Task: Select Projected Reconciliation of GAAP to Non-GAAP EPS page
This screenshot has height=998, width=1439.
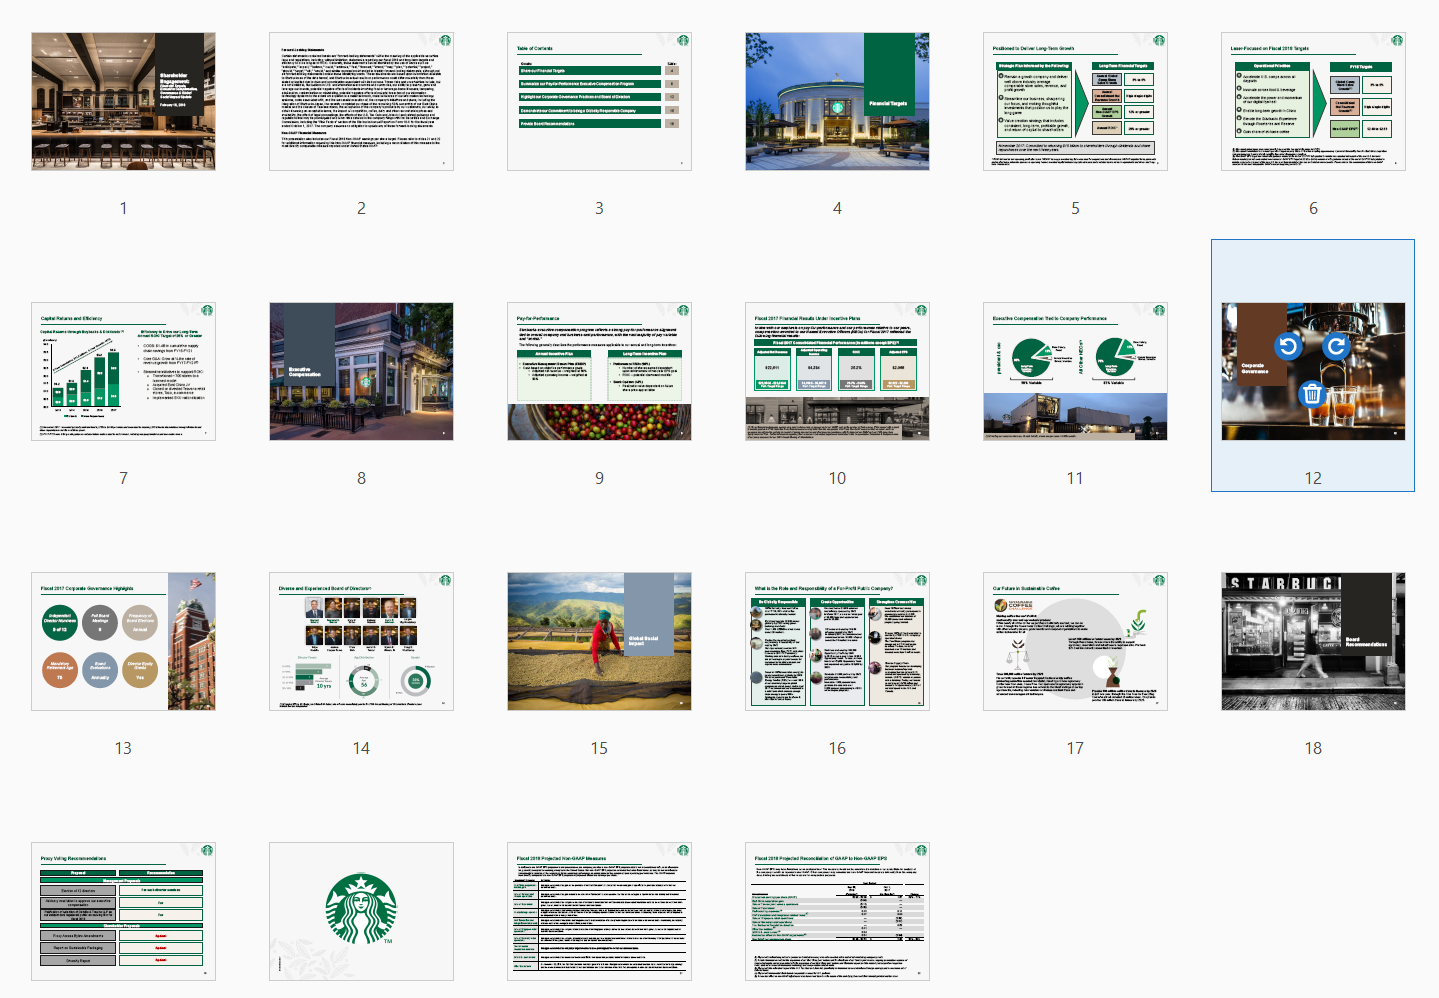Action: (x=837, y=911)
